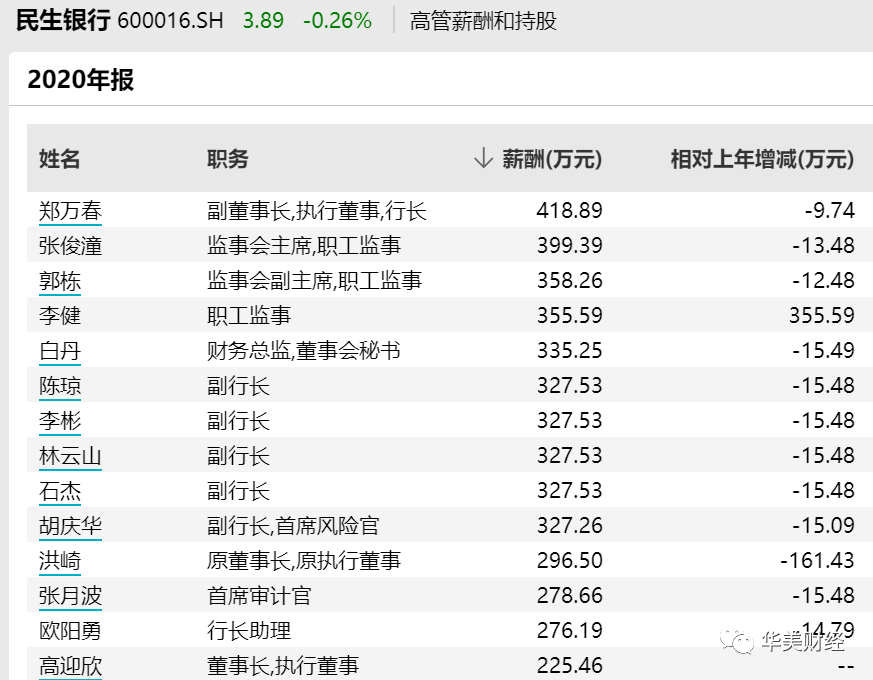873x680 pixels.
Task: Select the position 原董事长,原执行董事
Action: tap(304, 561)
